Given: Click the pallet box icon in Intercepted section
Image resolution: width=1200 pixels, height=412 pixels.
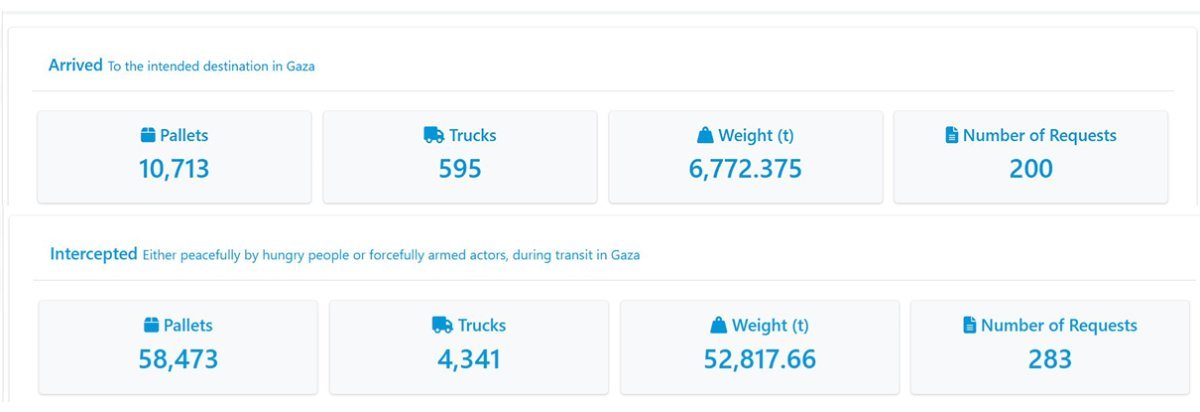Looking at the screenshot, I should (152, 325).
